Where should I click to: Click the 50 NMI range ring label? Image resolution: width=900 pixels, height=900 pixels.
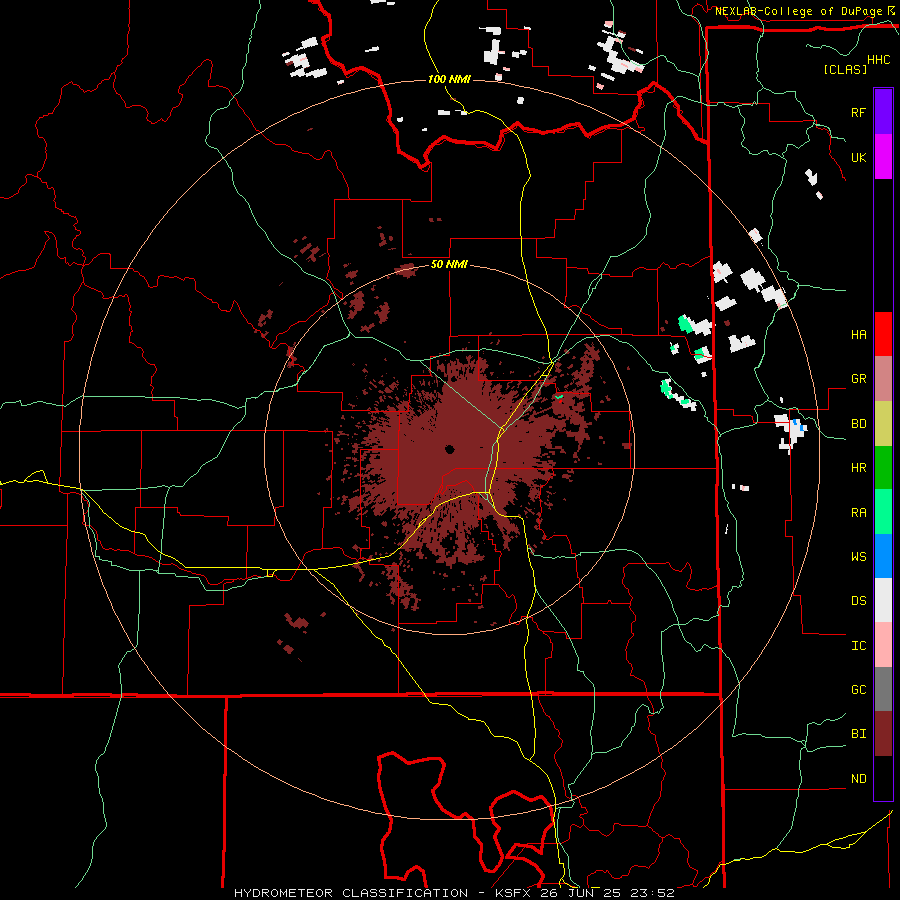point(449,265)
